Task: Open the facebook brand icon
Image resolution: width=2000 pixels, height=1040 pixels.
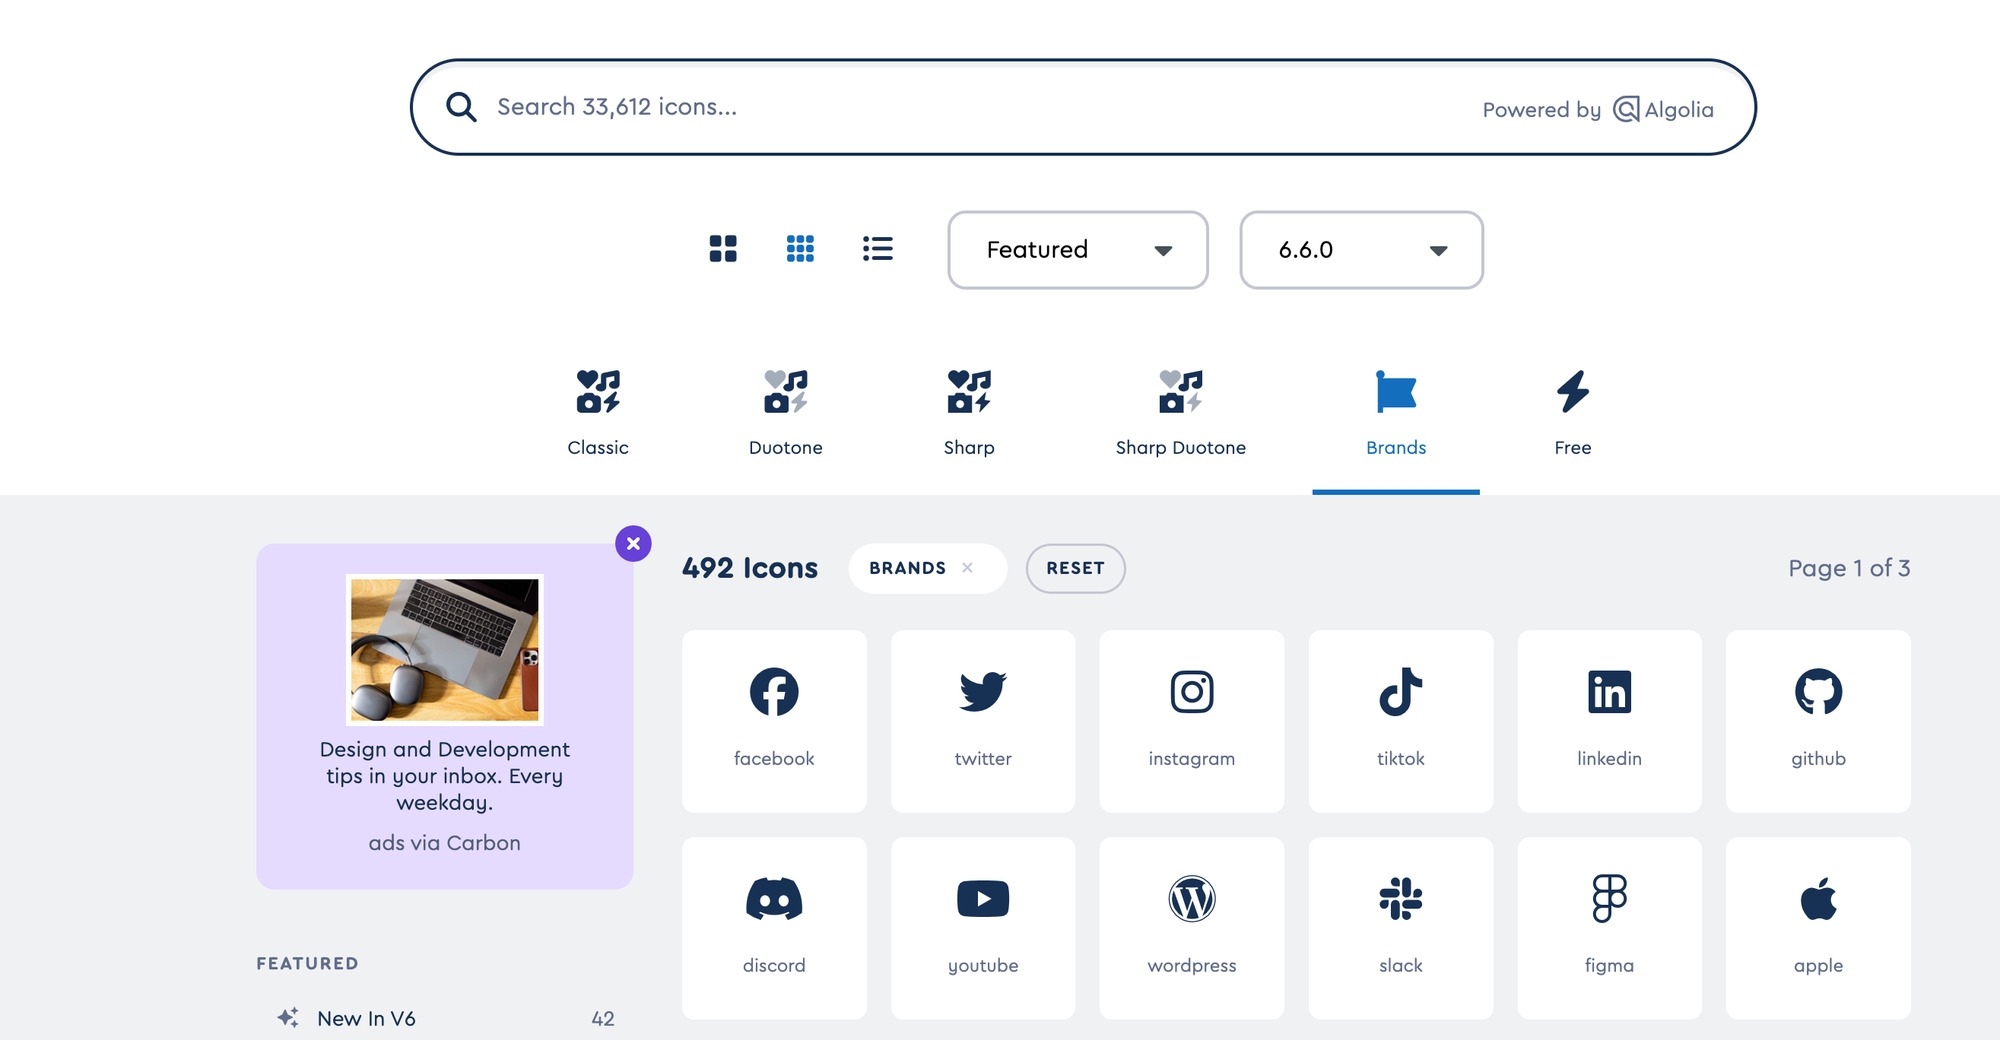Action: tap(774, 720)
